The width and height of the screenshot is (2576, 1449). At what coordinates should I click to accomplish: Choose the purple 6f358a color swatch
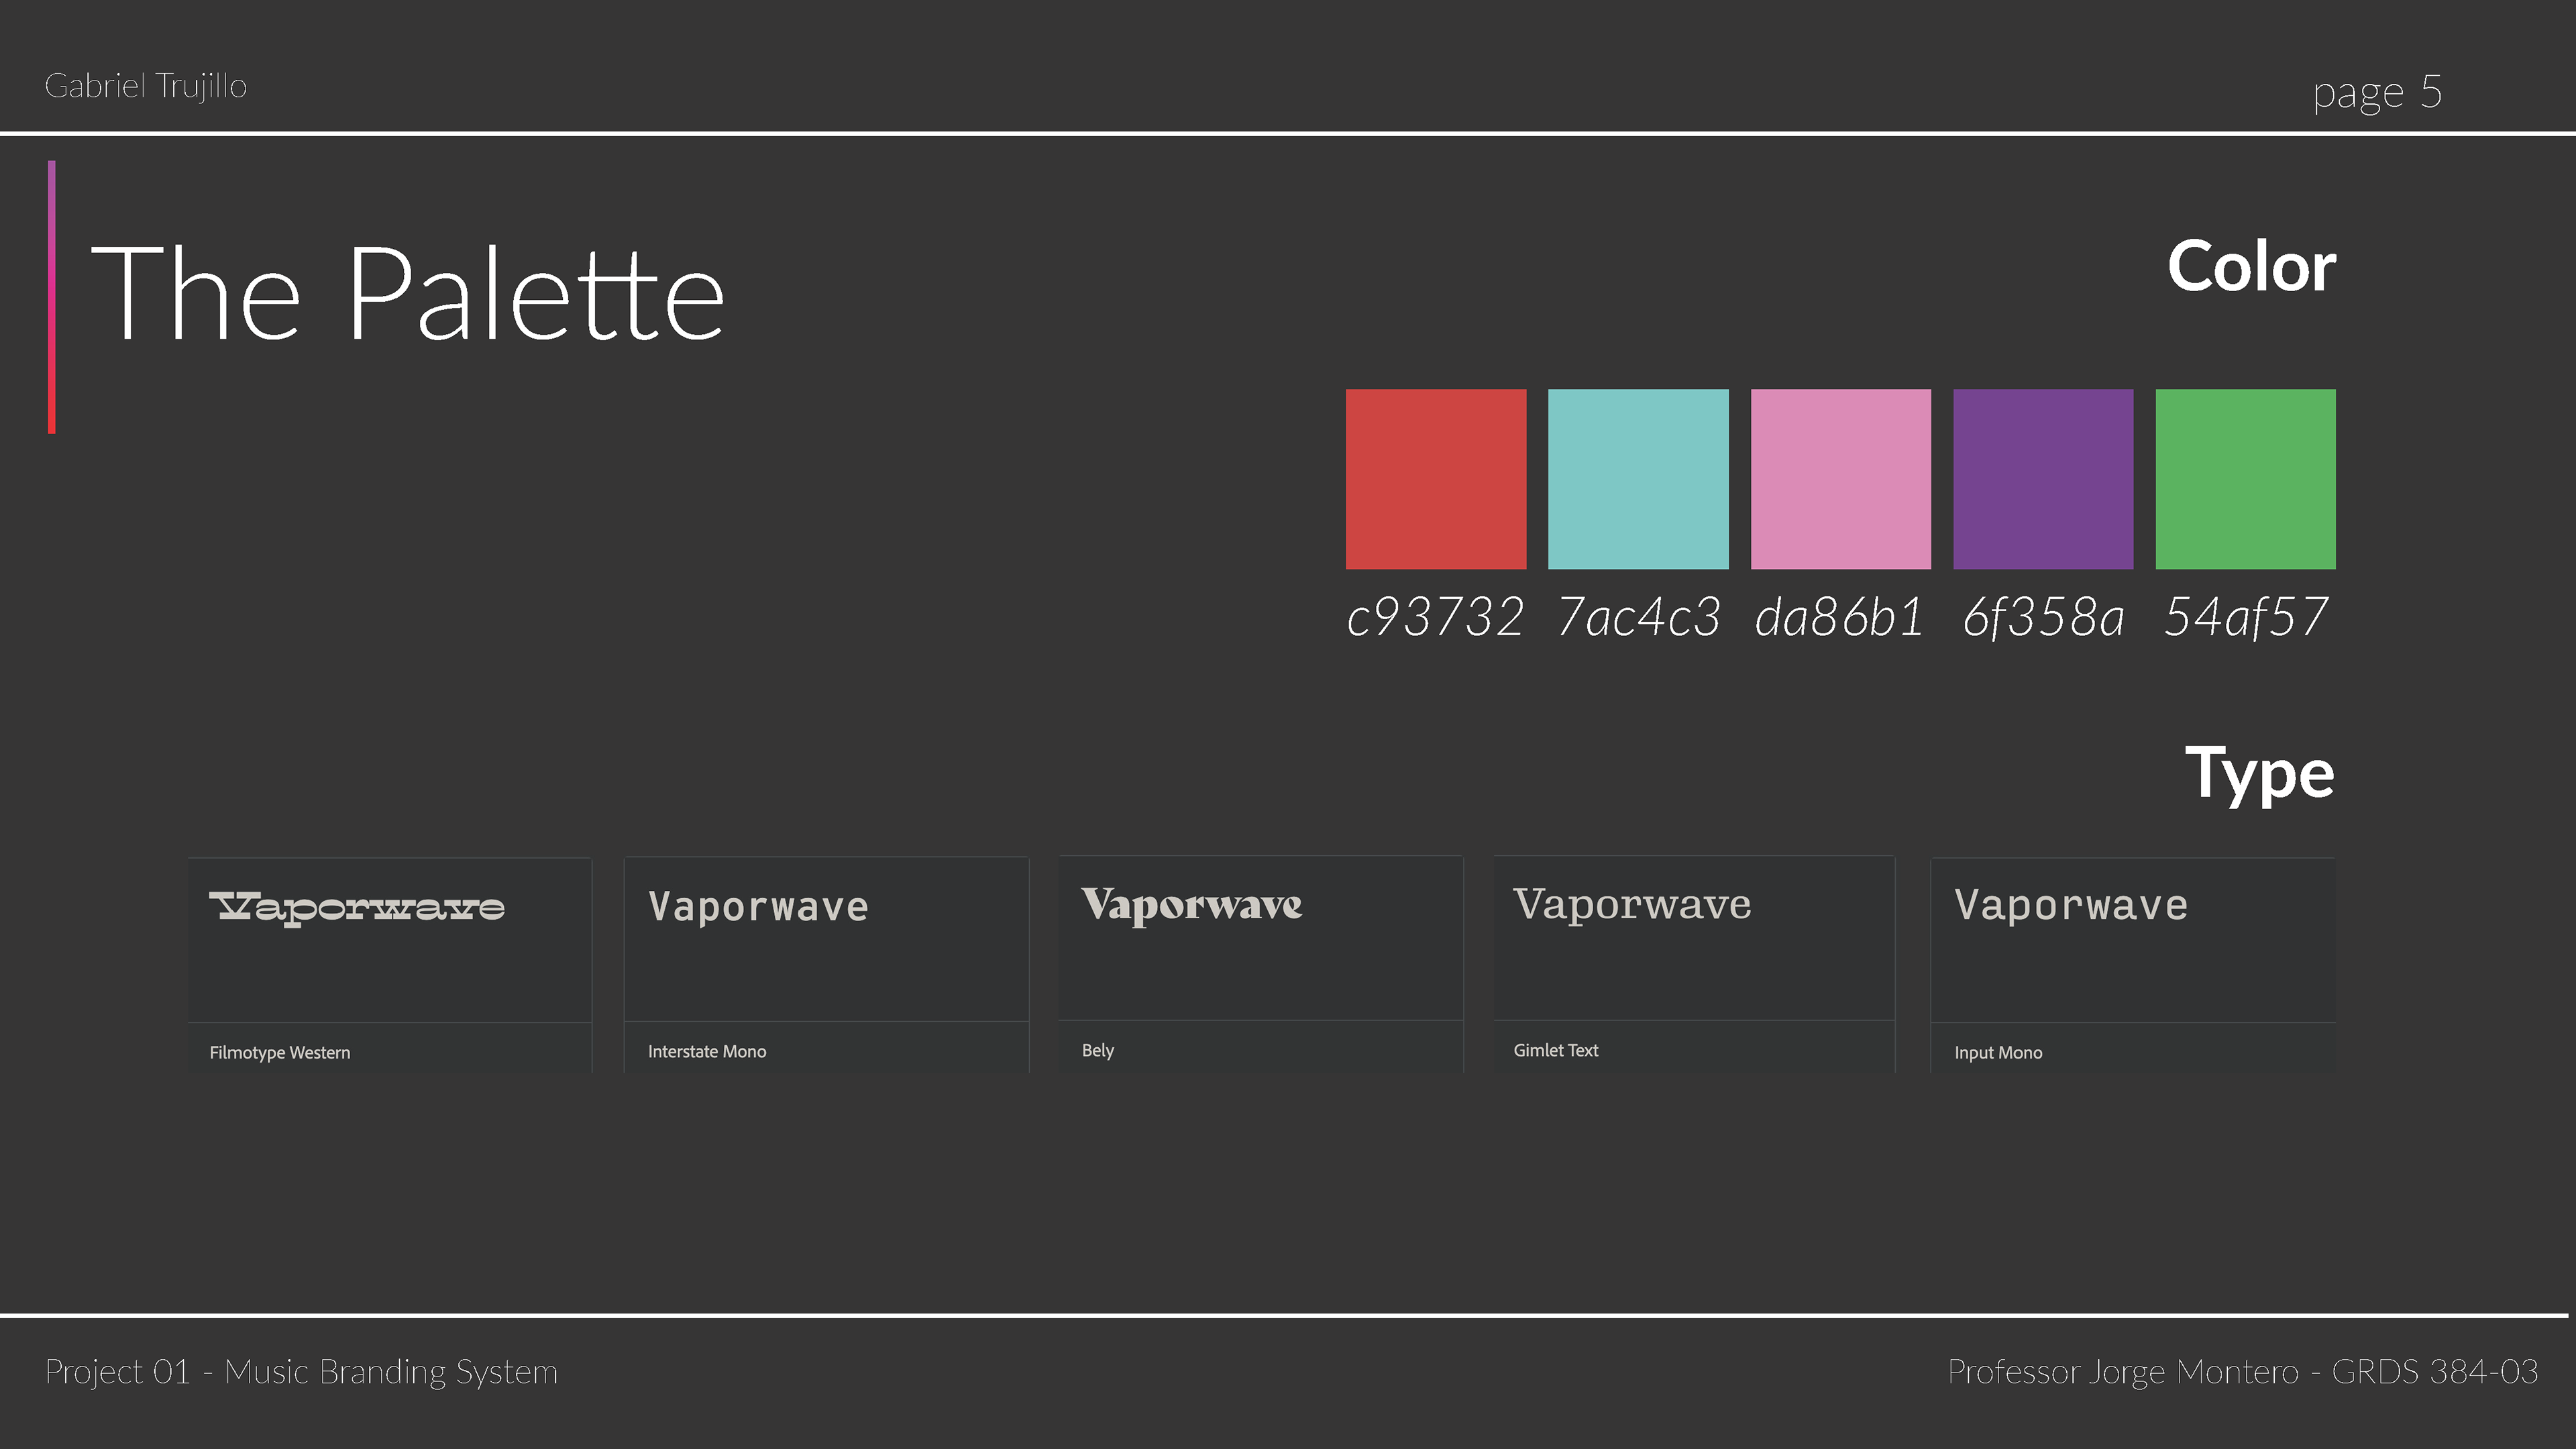pos(2042,479)
